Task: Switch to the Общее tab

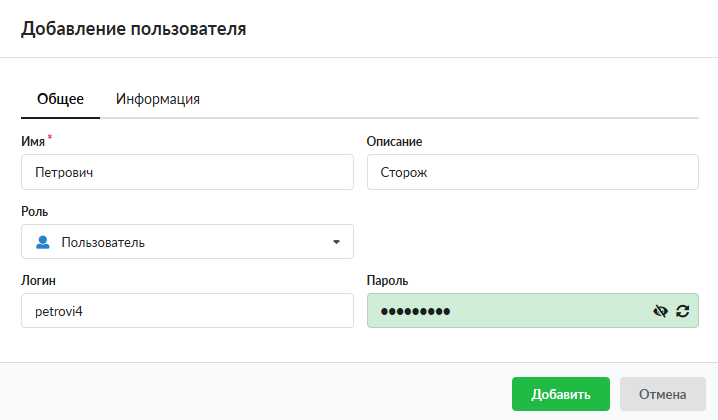Action: tap(60, 99)
